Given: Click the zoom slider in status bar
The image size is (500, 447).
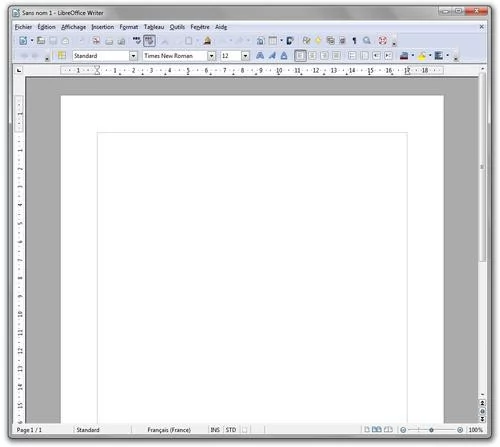Looking at the screenshot, I should click(x=431, y=430).
